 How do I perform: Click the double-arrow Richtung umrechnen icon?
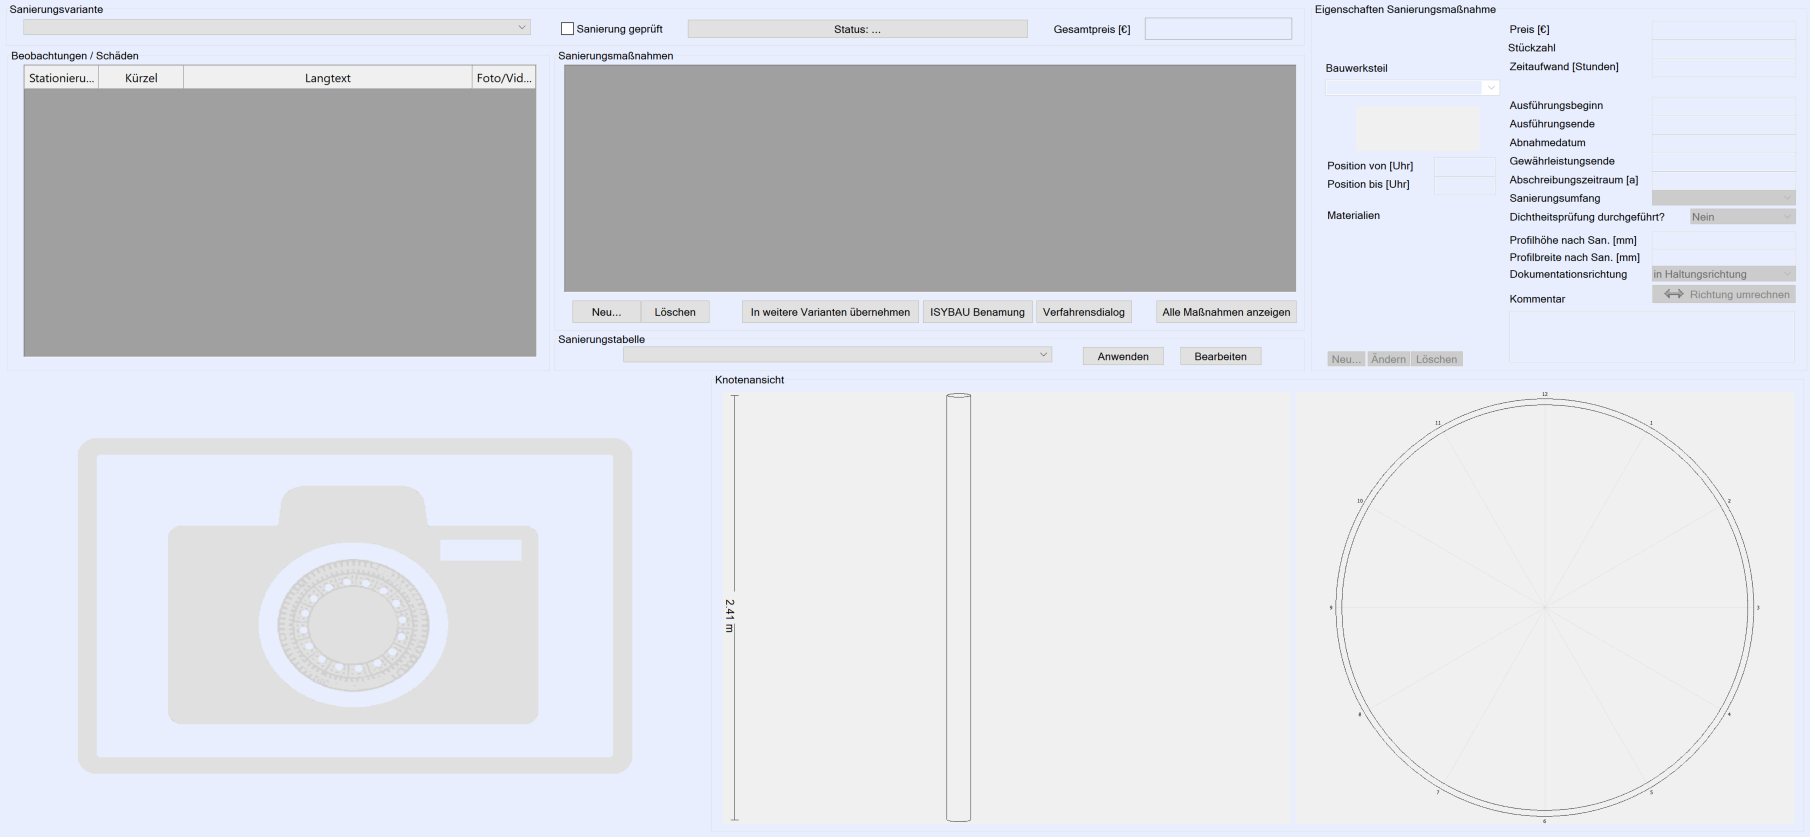(x=1673, y=294)
